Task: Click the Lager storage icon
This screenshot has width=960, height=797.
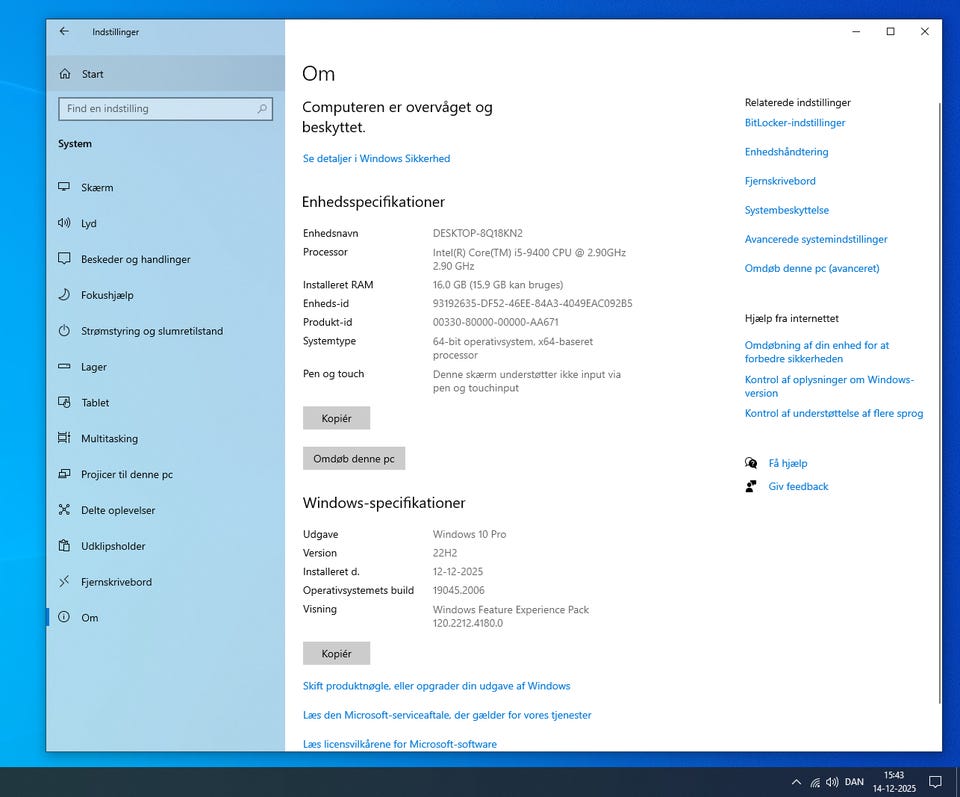Action: 64,366
